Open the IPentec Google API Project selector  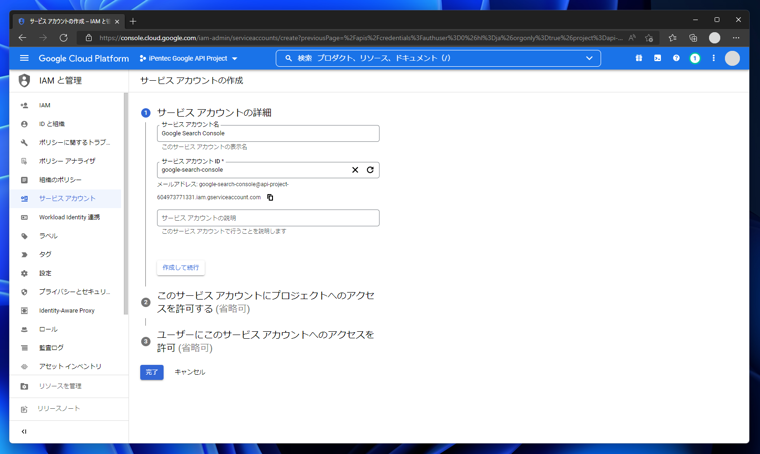point(189,58)
